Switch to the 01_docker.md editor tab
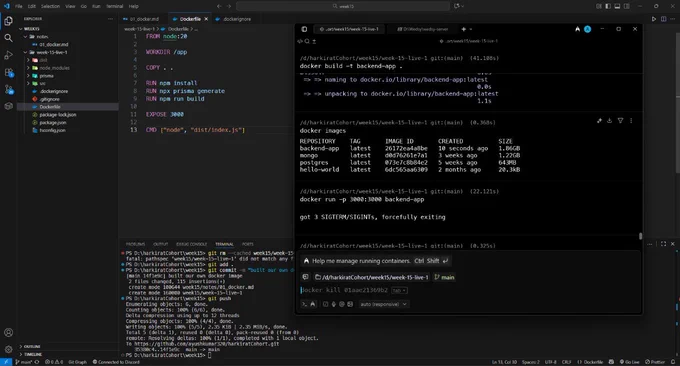Viewport: 680px width, 366px height. coord(144,19)
